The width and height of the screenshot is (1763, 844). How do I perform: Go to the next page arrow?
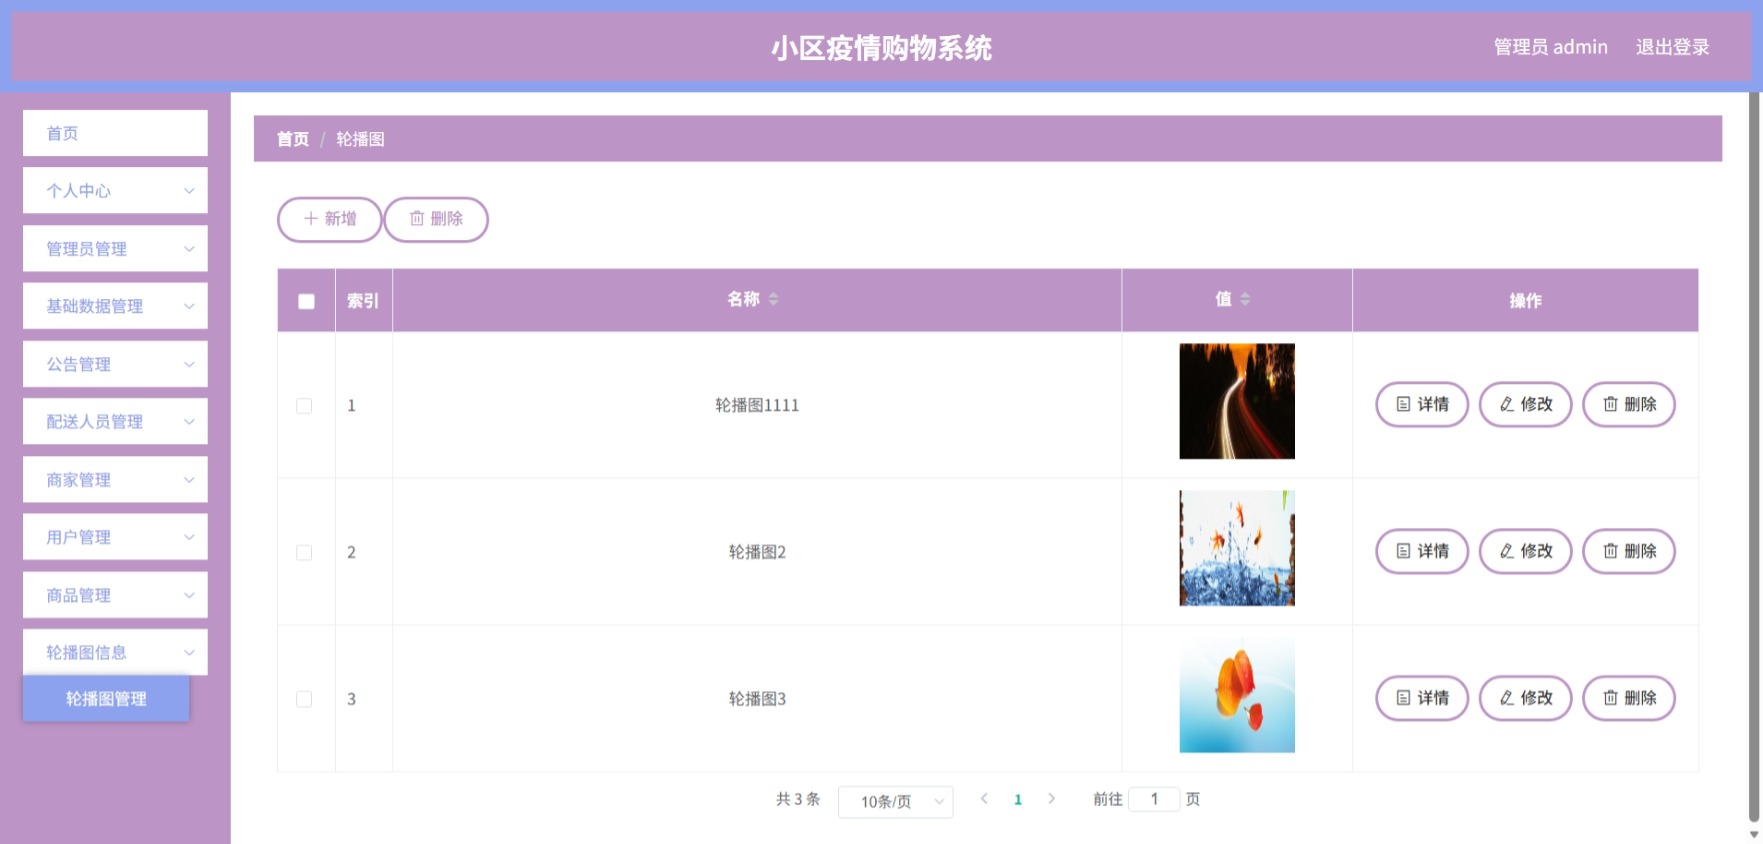coord(1051,798)
